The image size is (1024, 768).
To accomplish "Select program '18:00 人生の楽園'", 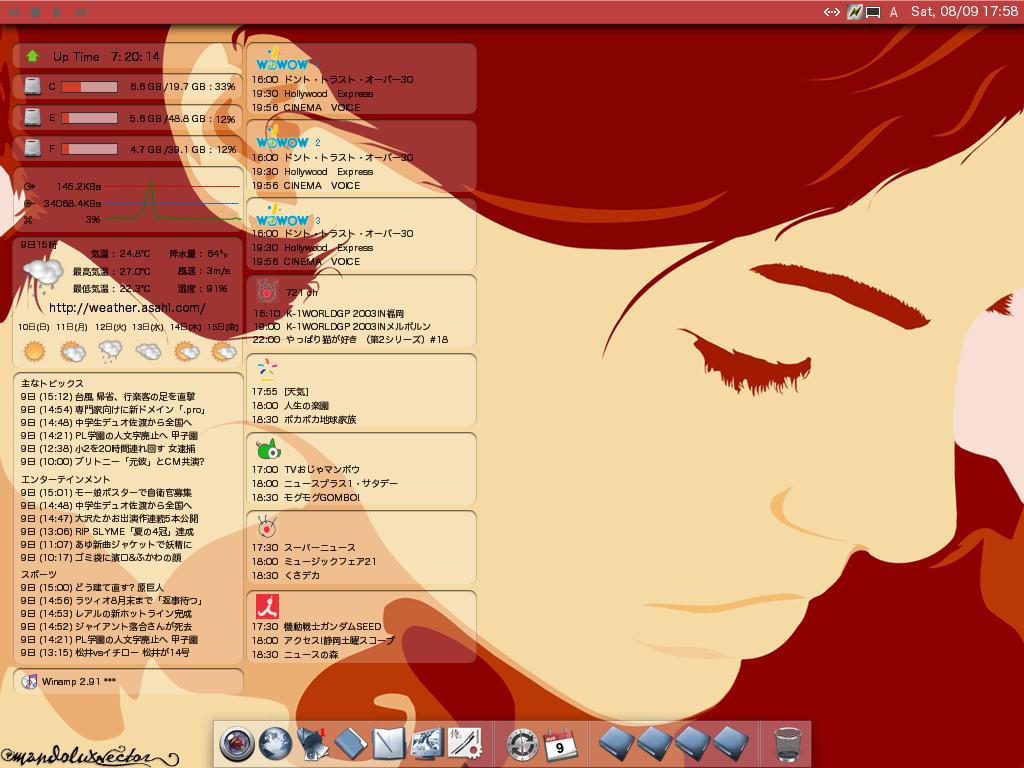I will [x=290, y=406].
